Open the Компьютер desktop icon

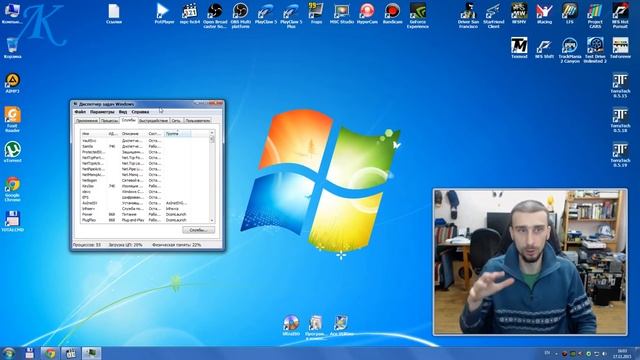(x=12, y=13)
